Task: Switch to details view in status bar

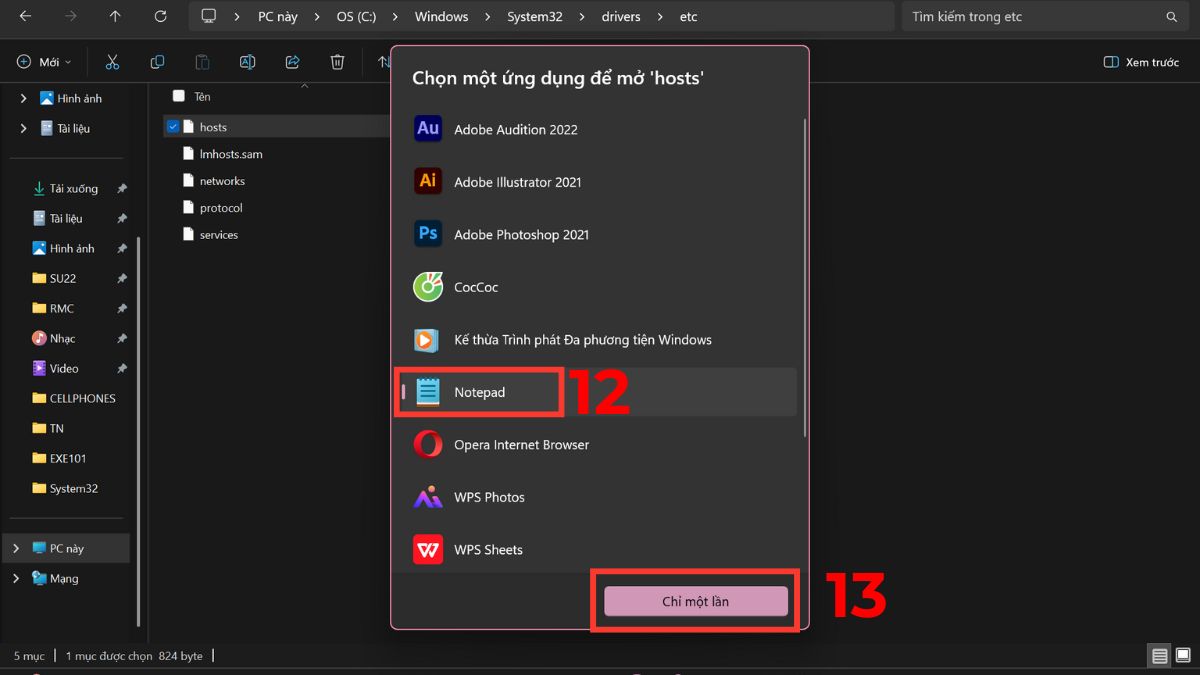Action: click(x=1158, y=655)
